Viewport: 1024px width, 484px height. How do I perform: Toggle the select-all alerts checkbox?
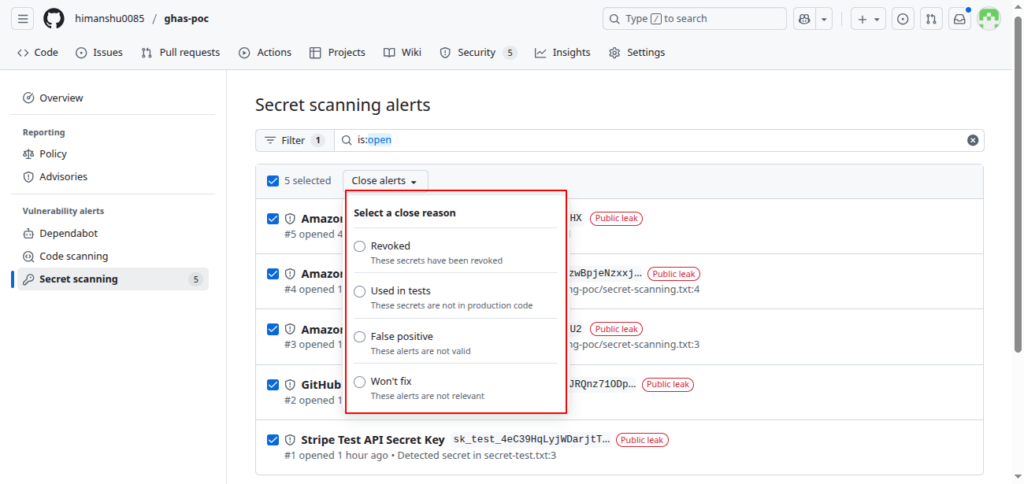tap(273, 181)
